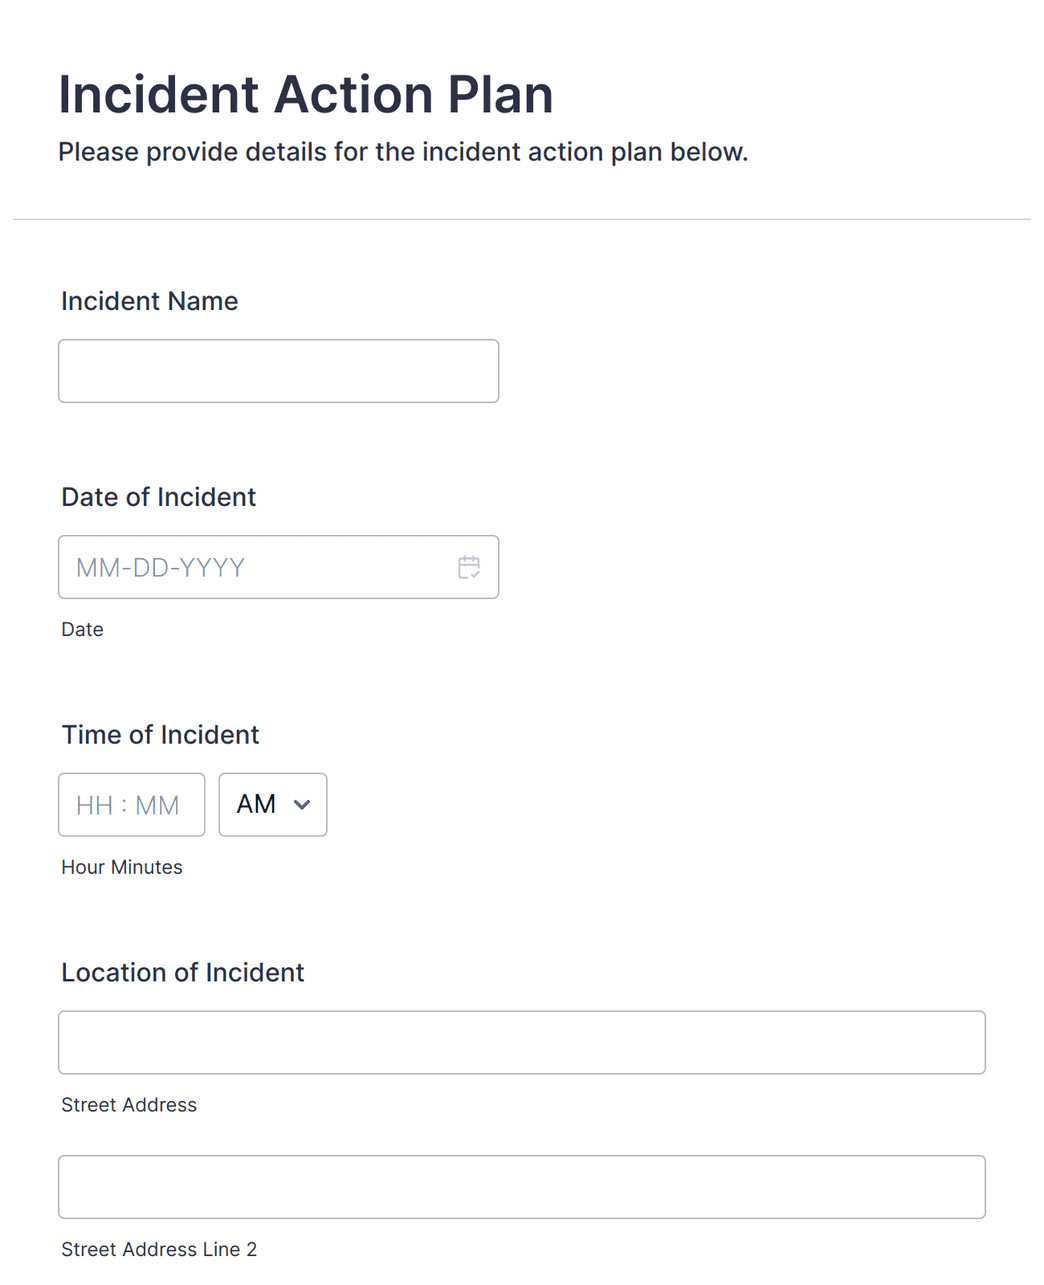Click the "Incident Name" label
The width and height of the screenshot is (1044, 1285).
click(150, 301)
